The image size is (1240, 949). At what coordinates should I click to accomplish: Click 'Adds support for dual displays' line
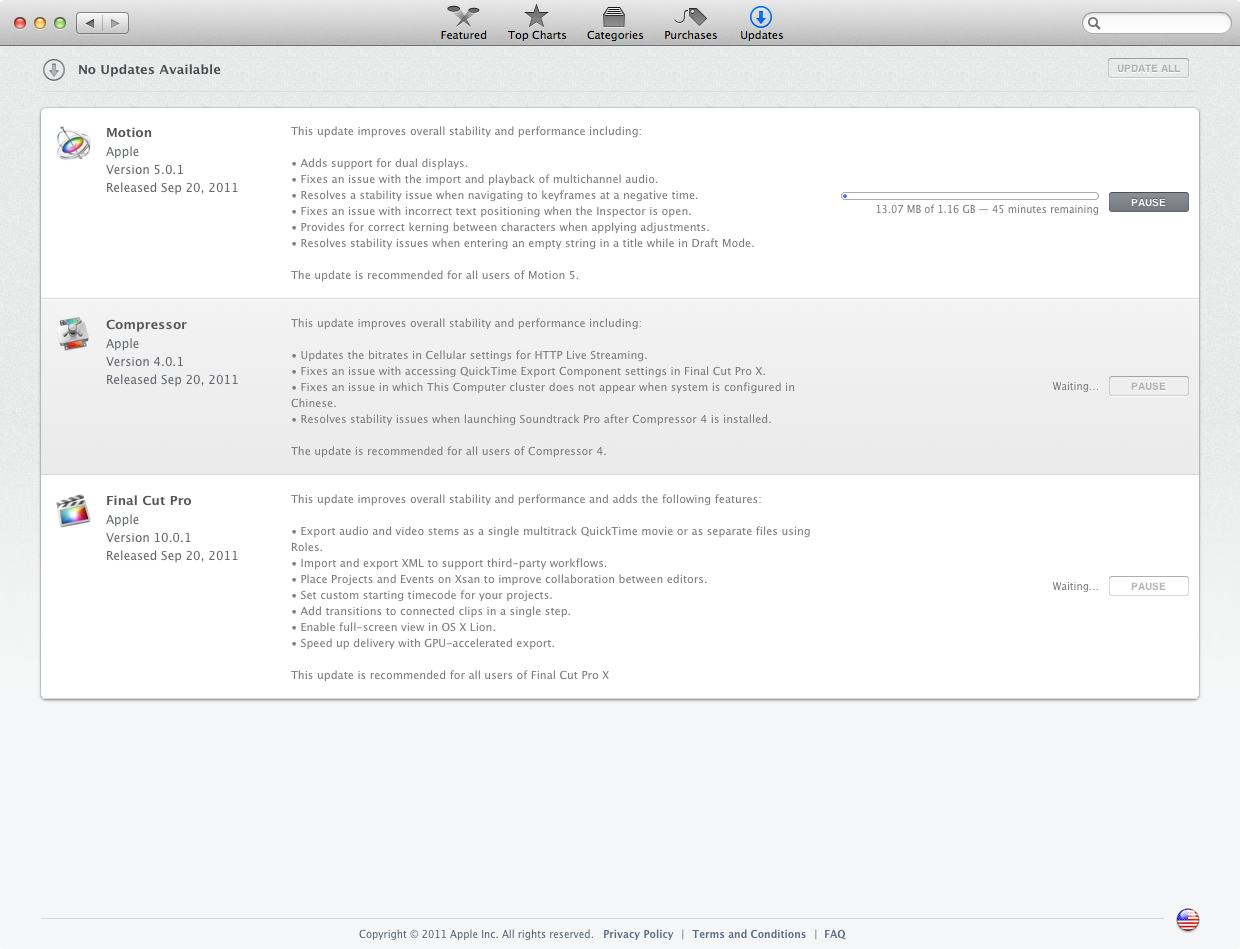pos(380,163)
